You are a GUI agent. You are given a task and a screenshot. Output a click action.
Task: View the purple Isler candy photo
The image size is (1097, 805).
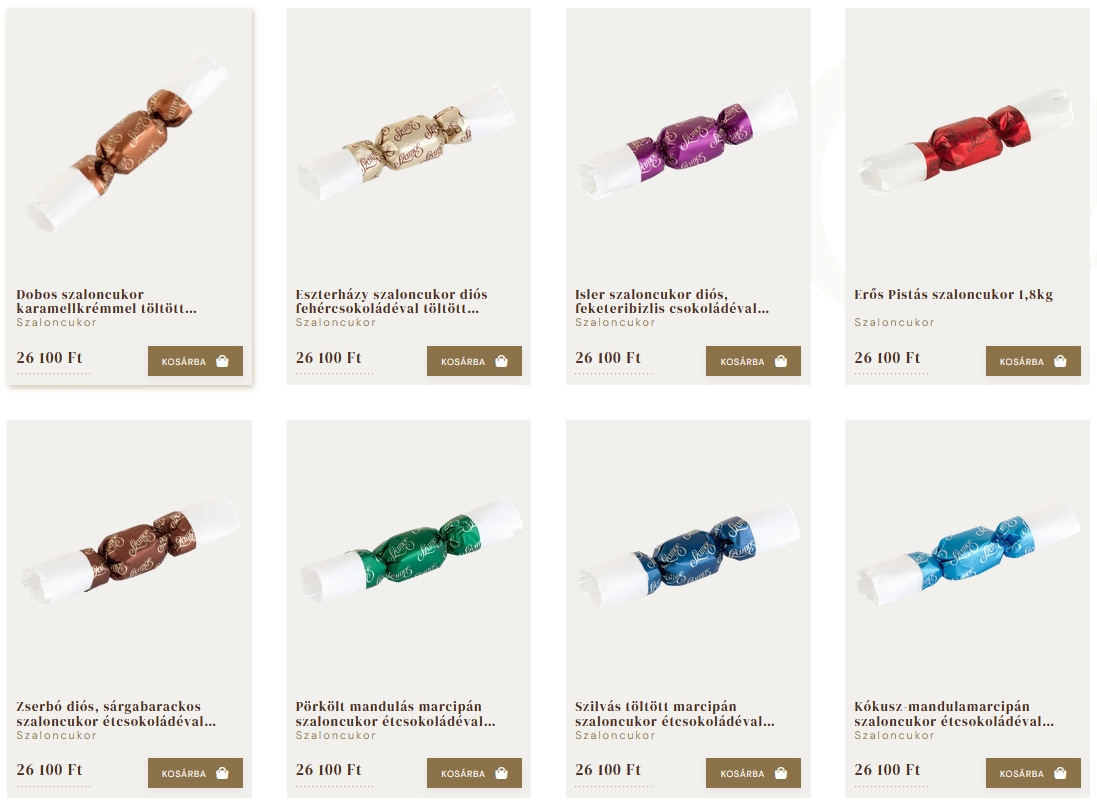click(688, 142)
